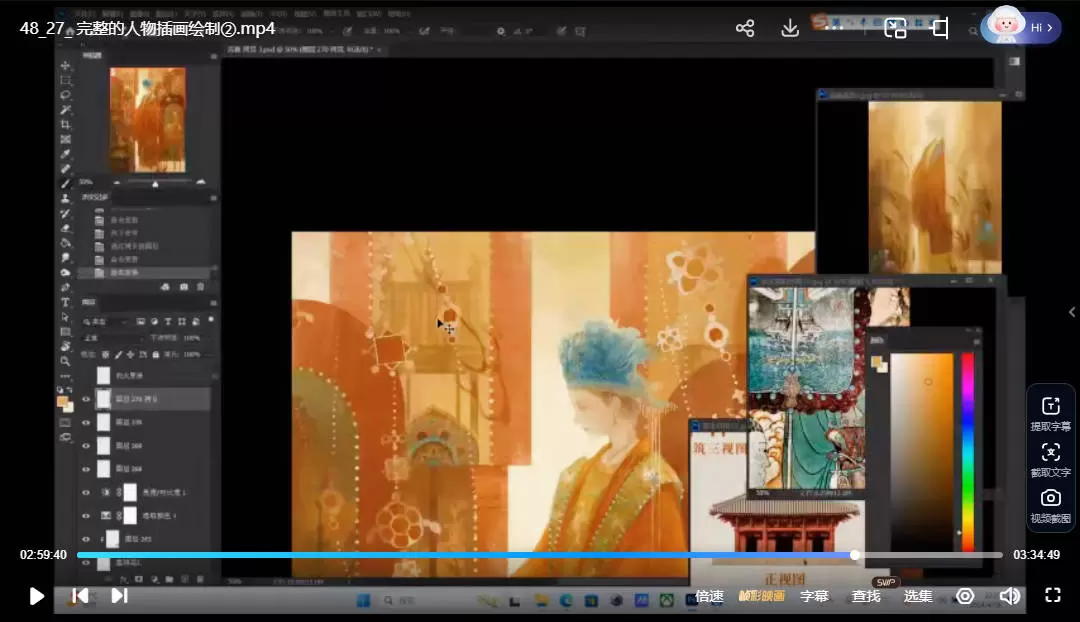
Task: Open picture-in-picture mini player mode
Action: click(895, 28)
